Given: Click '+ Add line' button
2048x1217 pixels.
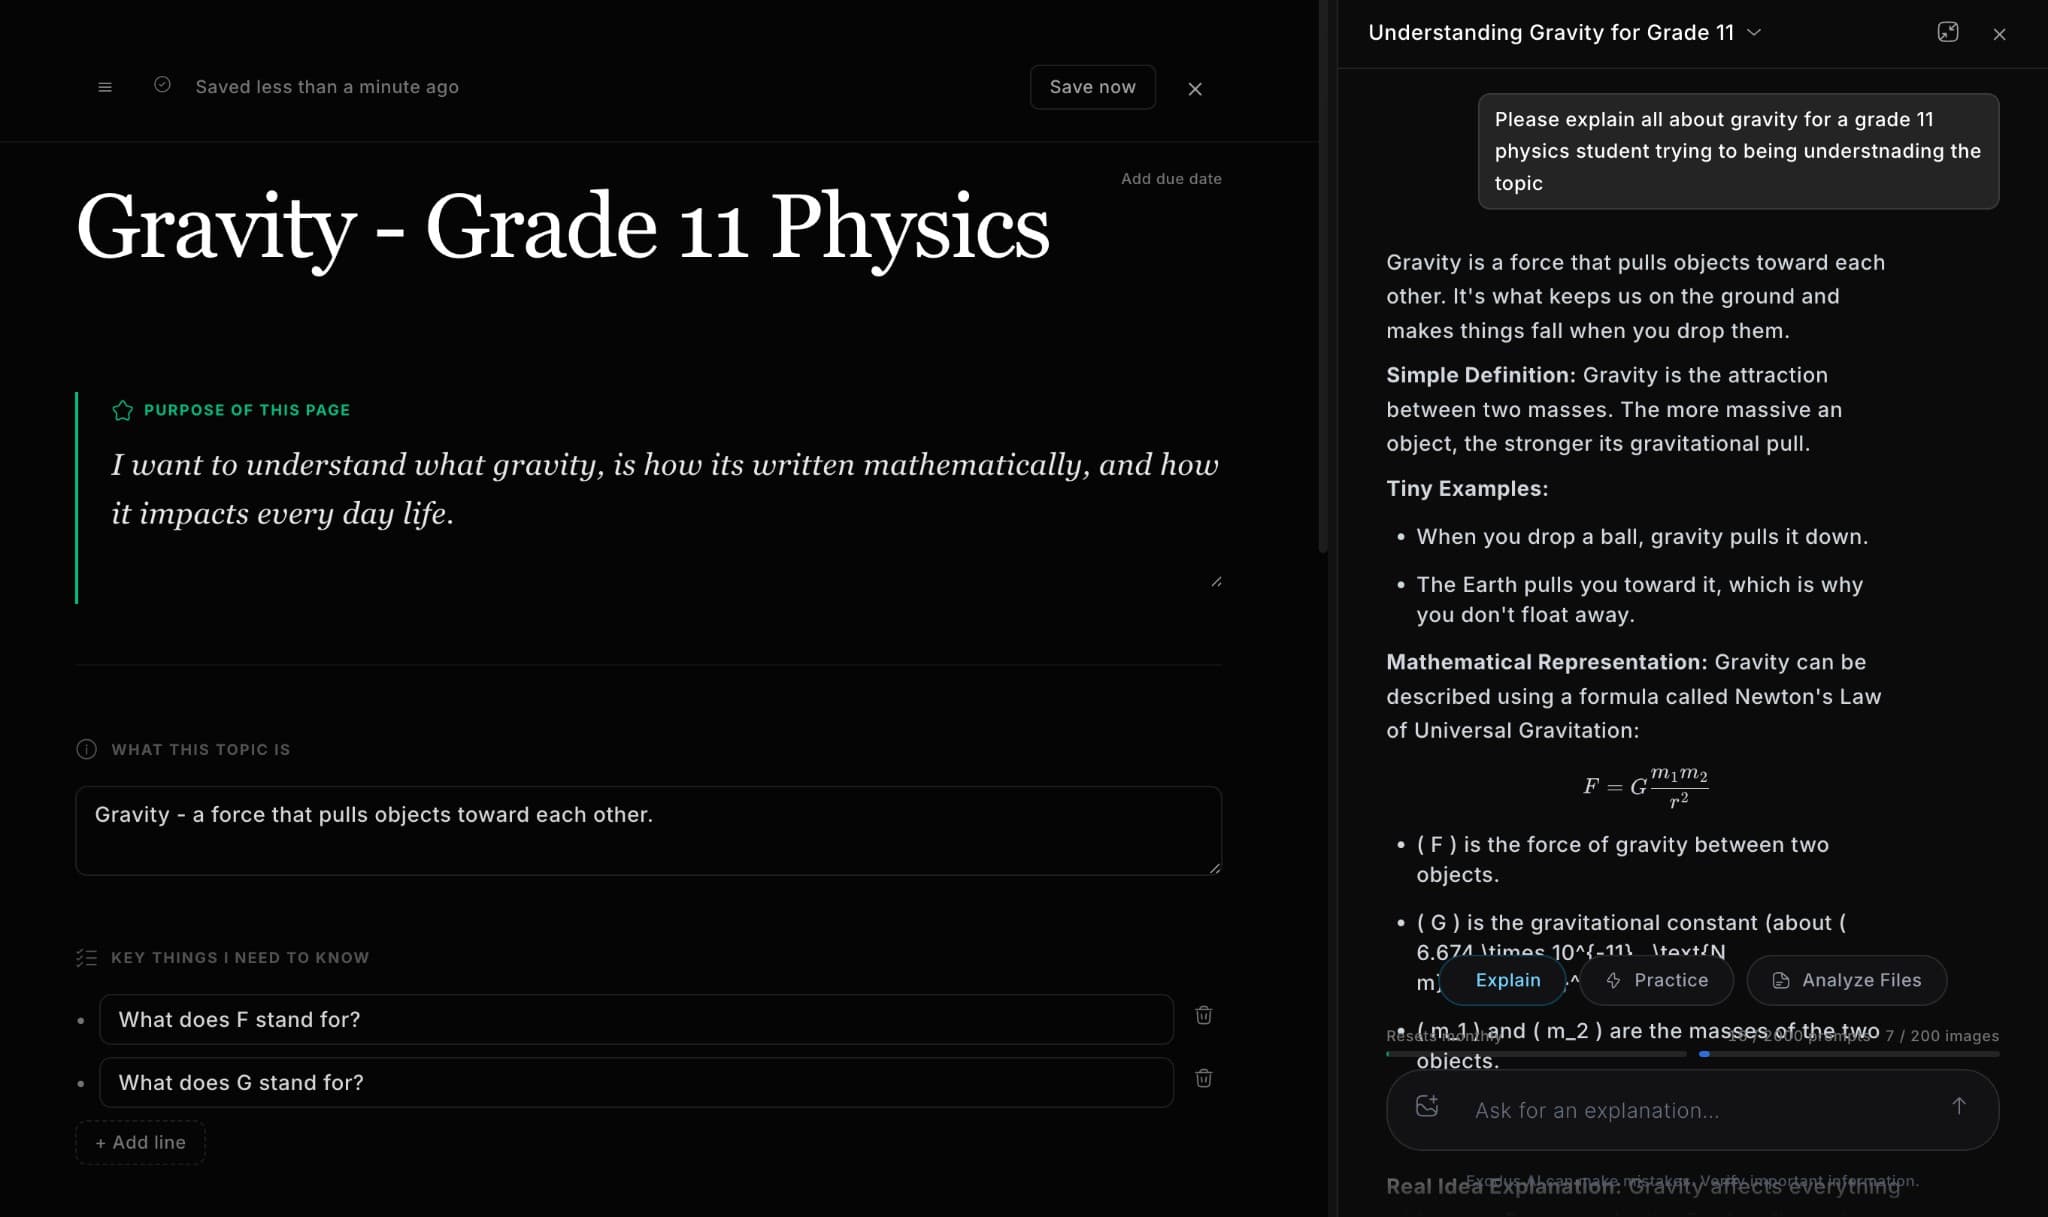Looking at the screenshot, I should coord(140,1142).
